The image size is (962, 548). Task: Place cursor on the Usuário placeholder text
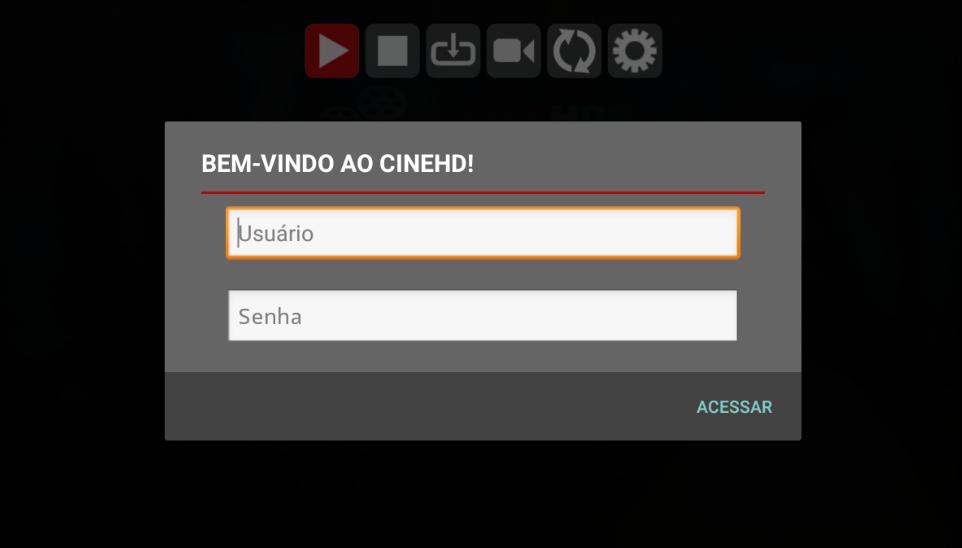pos(276,233)
